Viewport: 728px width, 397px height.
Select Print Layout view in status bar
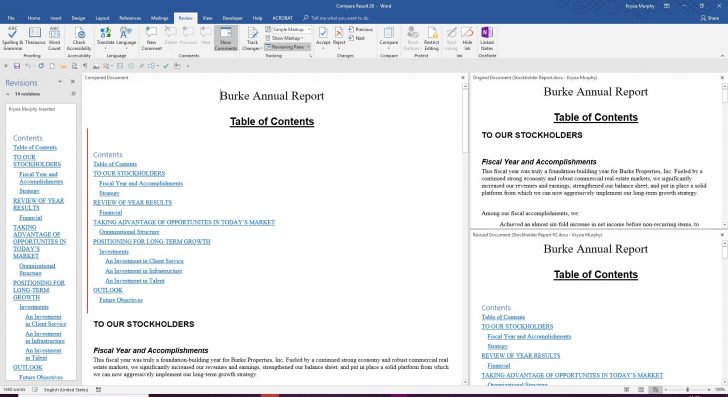point(641,390)
